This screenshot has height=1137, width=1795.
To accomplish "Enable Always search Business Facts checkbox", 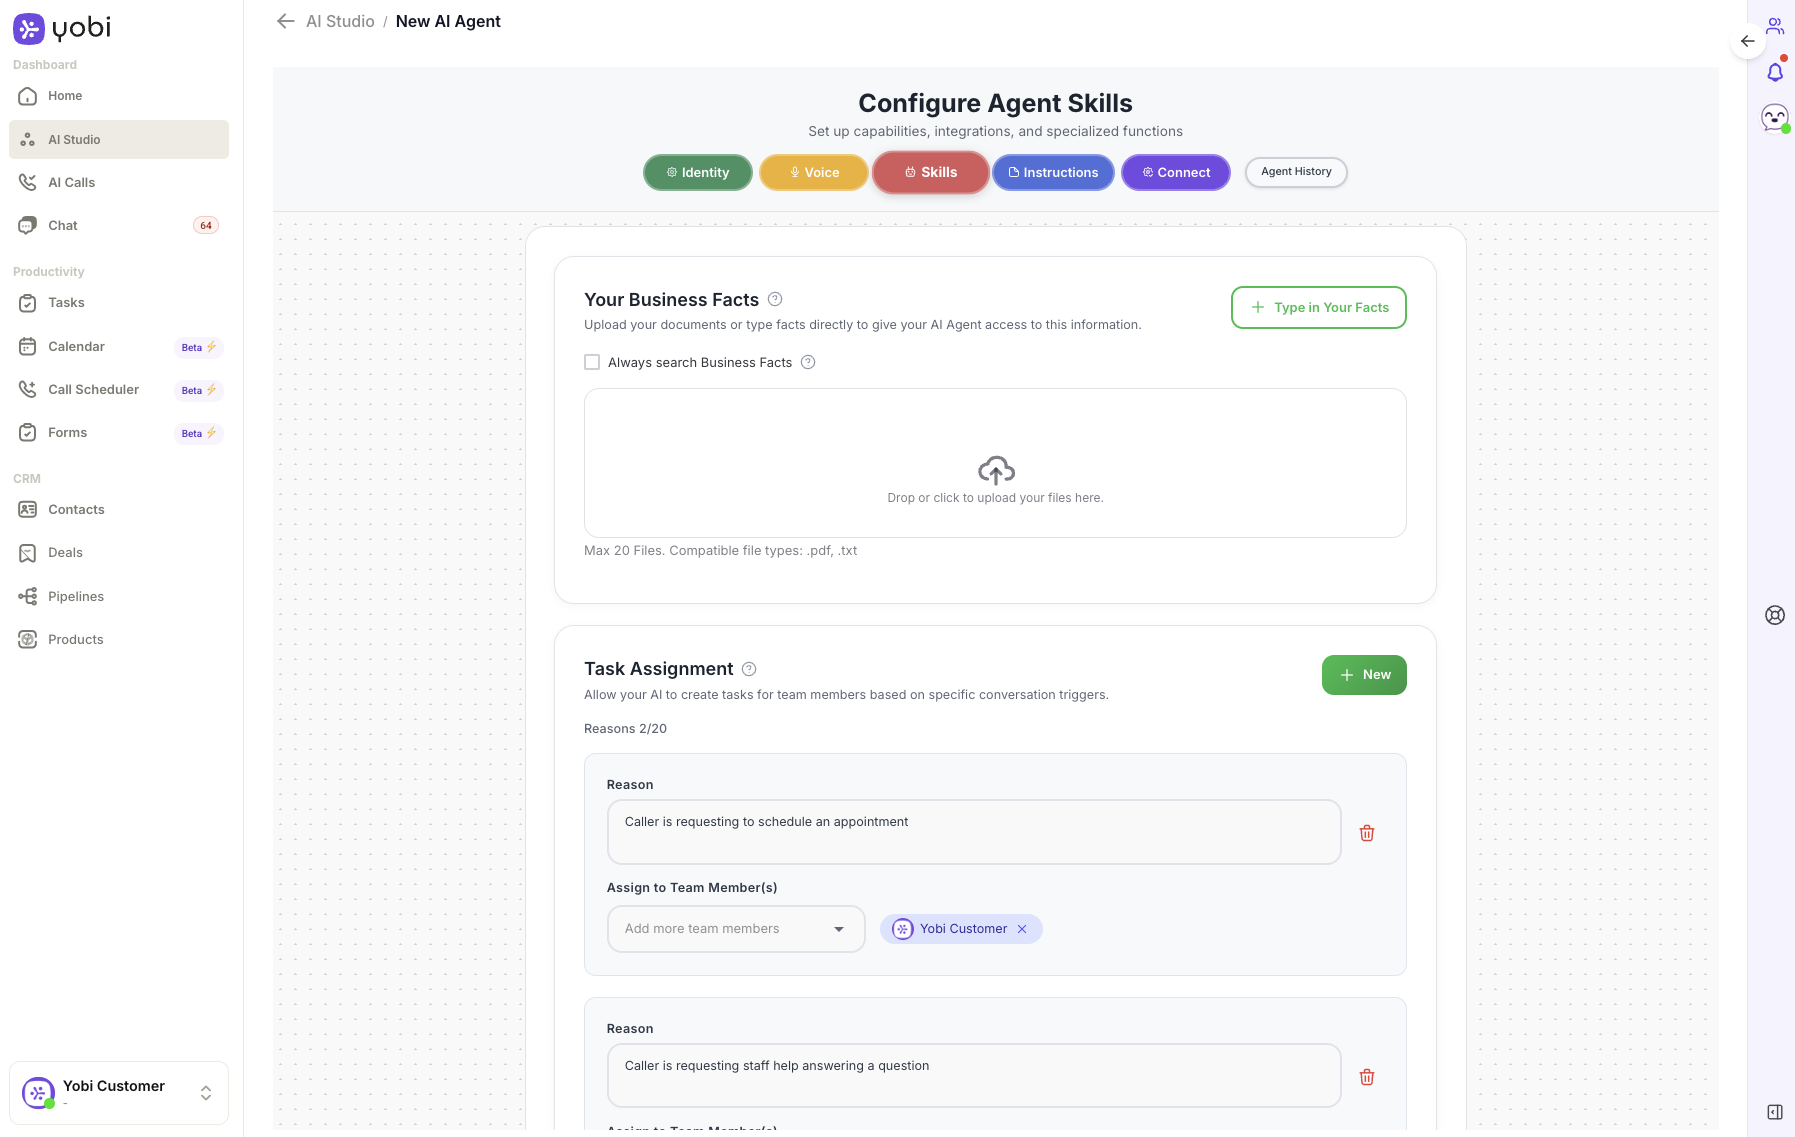I will (x=592, y=362).
